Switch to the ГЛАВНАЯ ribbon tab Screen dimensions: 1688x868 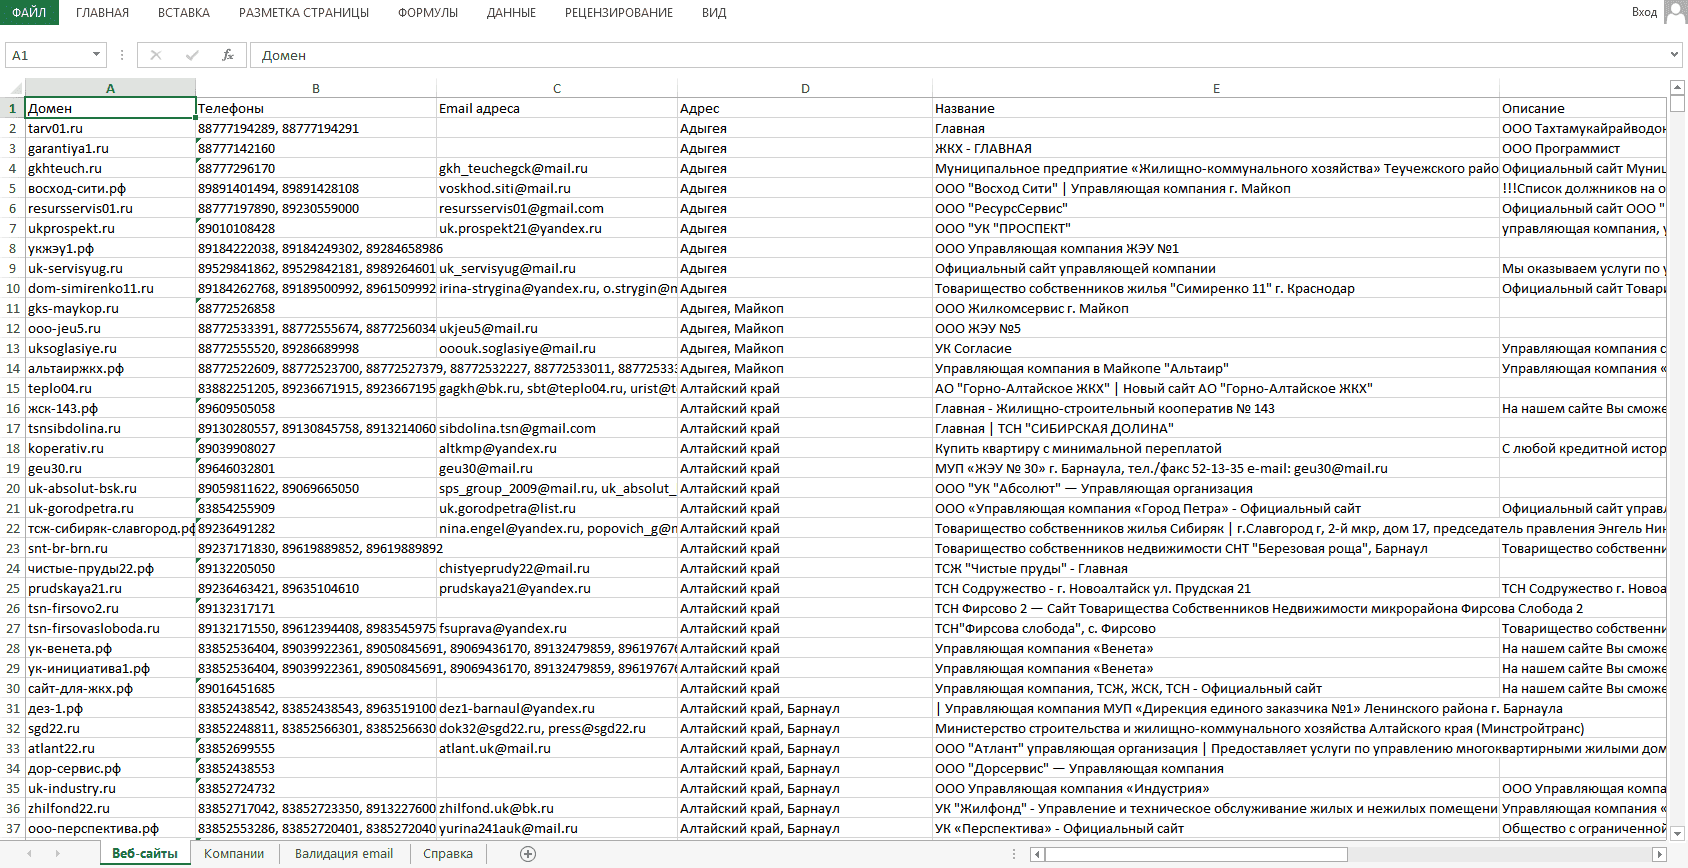point(102,13)
